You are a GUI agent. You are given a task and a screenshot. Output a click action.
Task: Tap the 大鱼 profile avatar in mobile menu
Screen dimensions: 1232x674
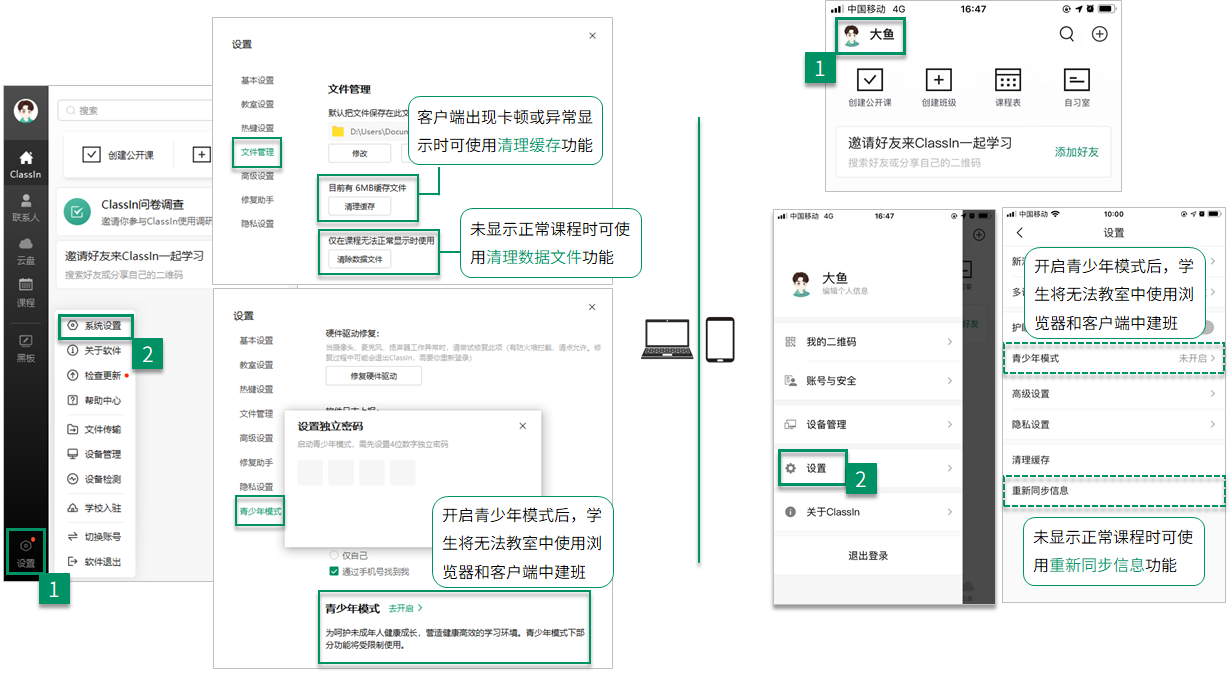point(800,283)
